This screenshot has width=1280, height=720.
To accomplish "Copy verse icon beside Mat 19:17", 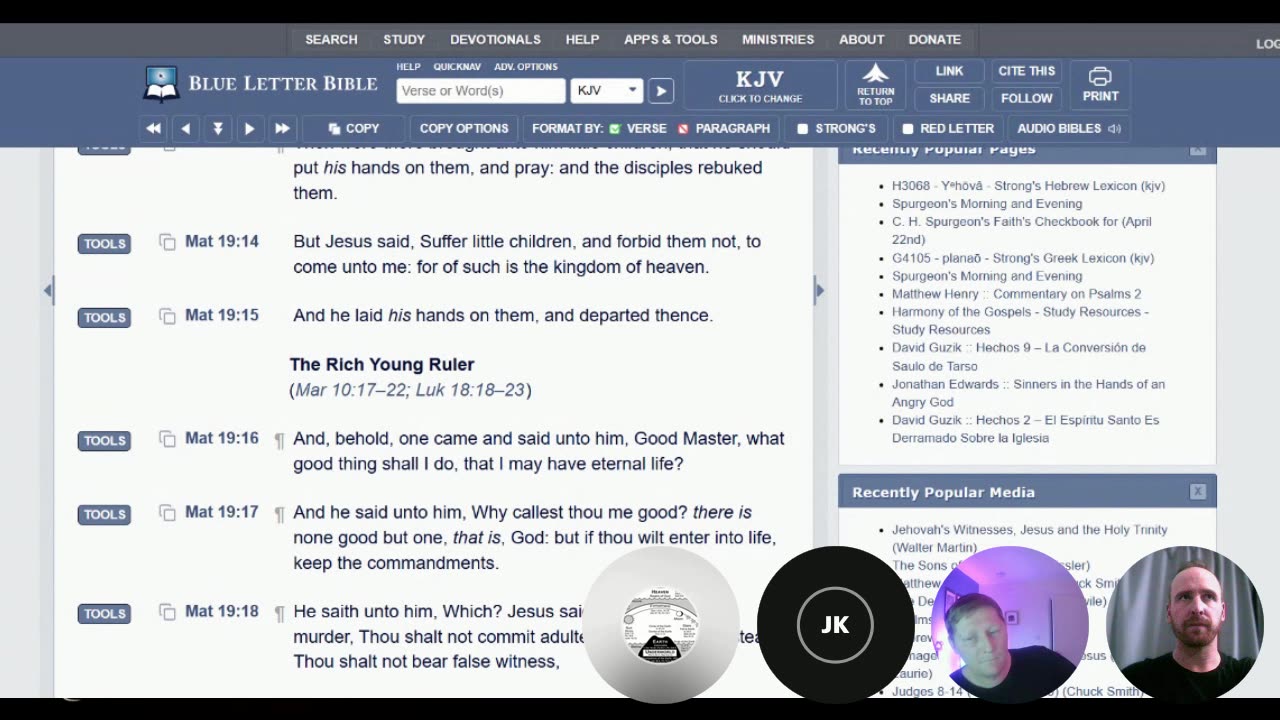I will click(167, 513).
